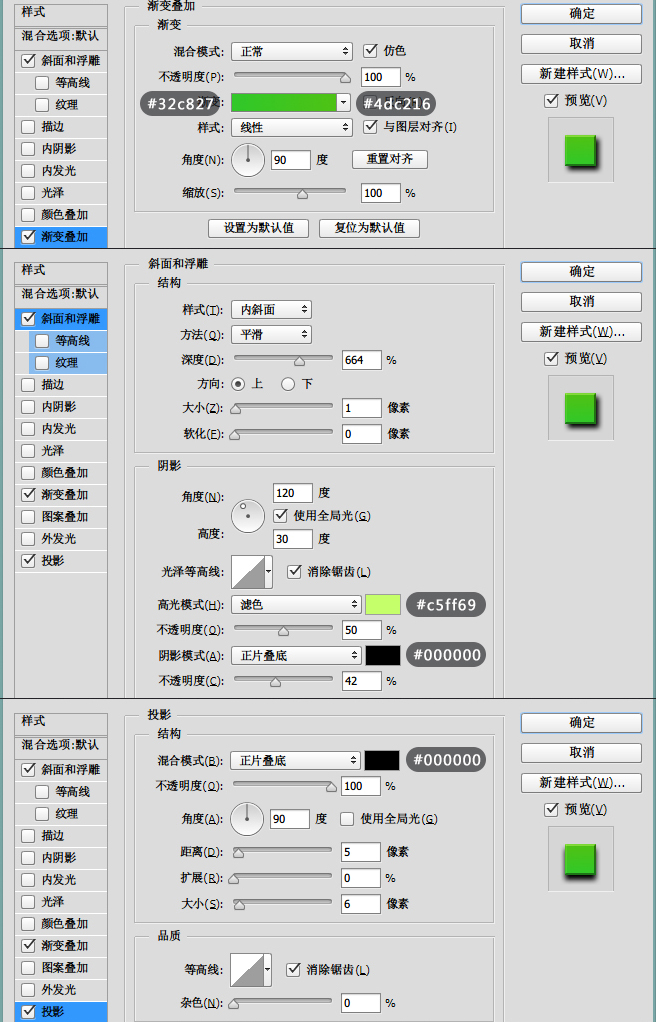The width and height of the screenshot is (656, 1022).
Task: Click the shadow angle dial in the 斜面和浮雕 dialog
Action: pyautogui.click(x=248, y=516)
